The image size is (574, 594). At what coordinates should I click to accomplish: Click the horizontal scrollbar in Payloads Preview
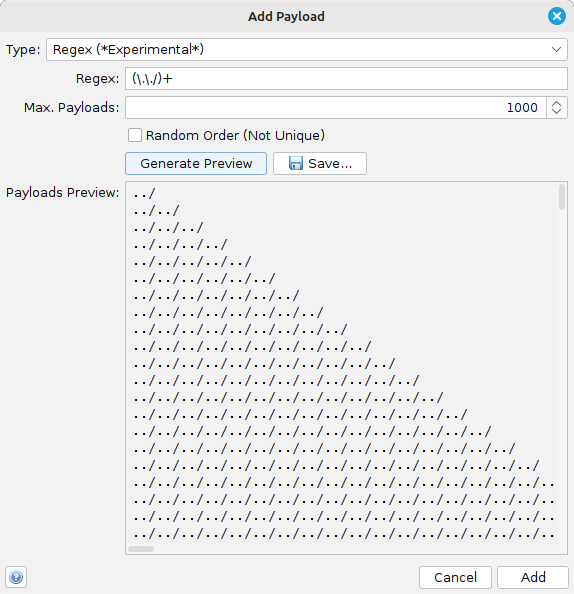[141, 549]
